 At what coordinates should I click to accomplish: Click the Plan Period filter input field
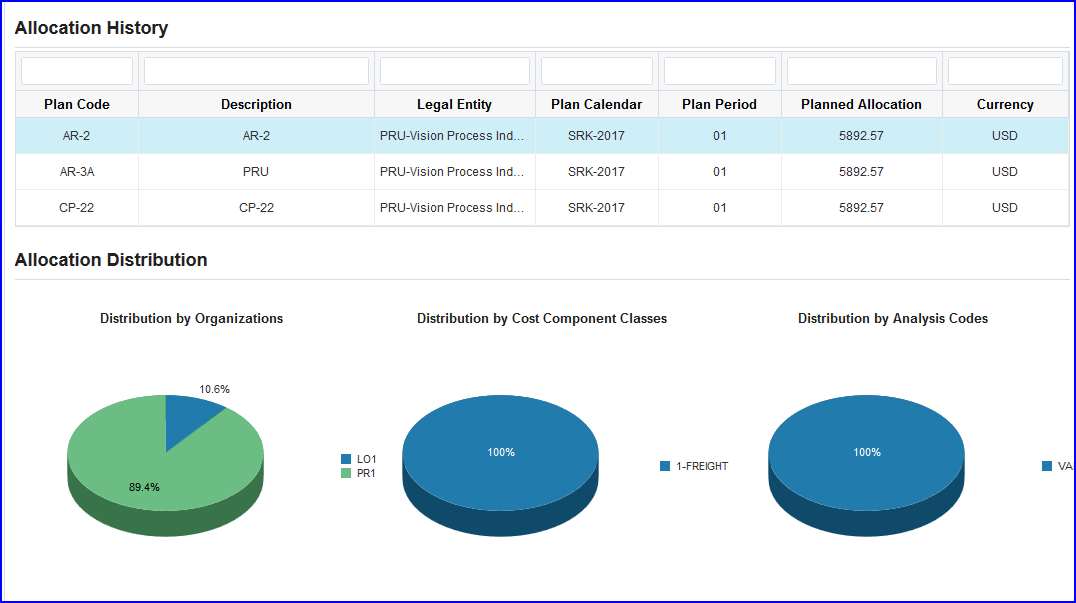point(719,71)
